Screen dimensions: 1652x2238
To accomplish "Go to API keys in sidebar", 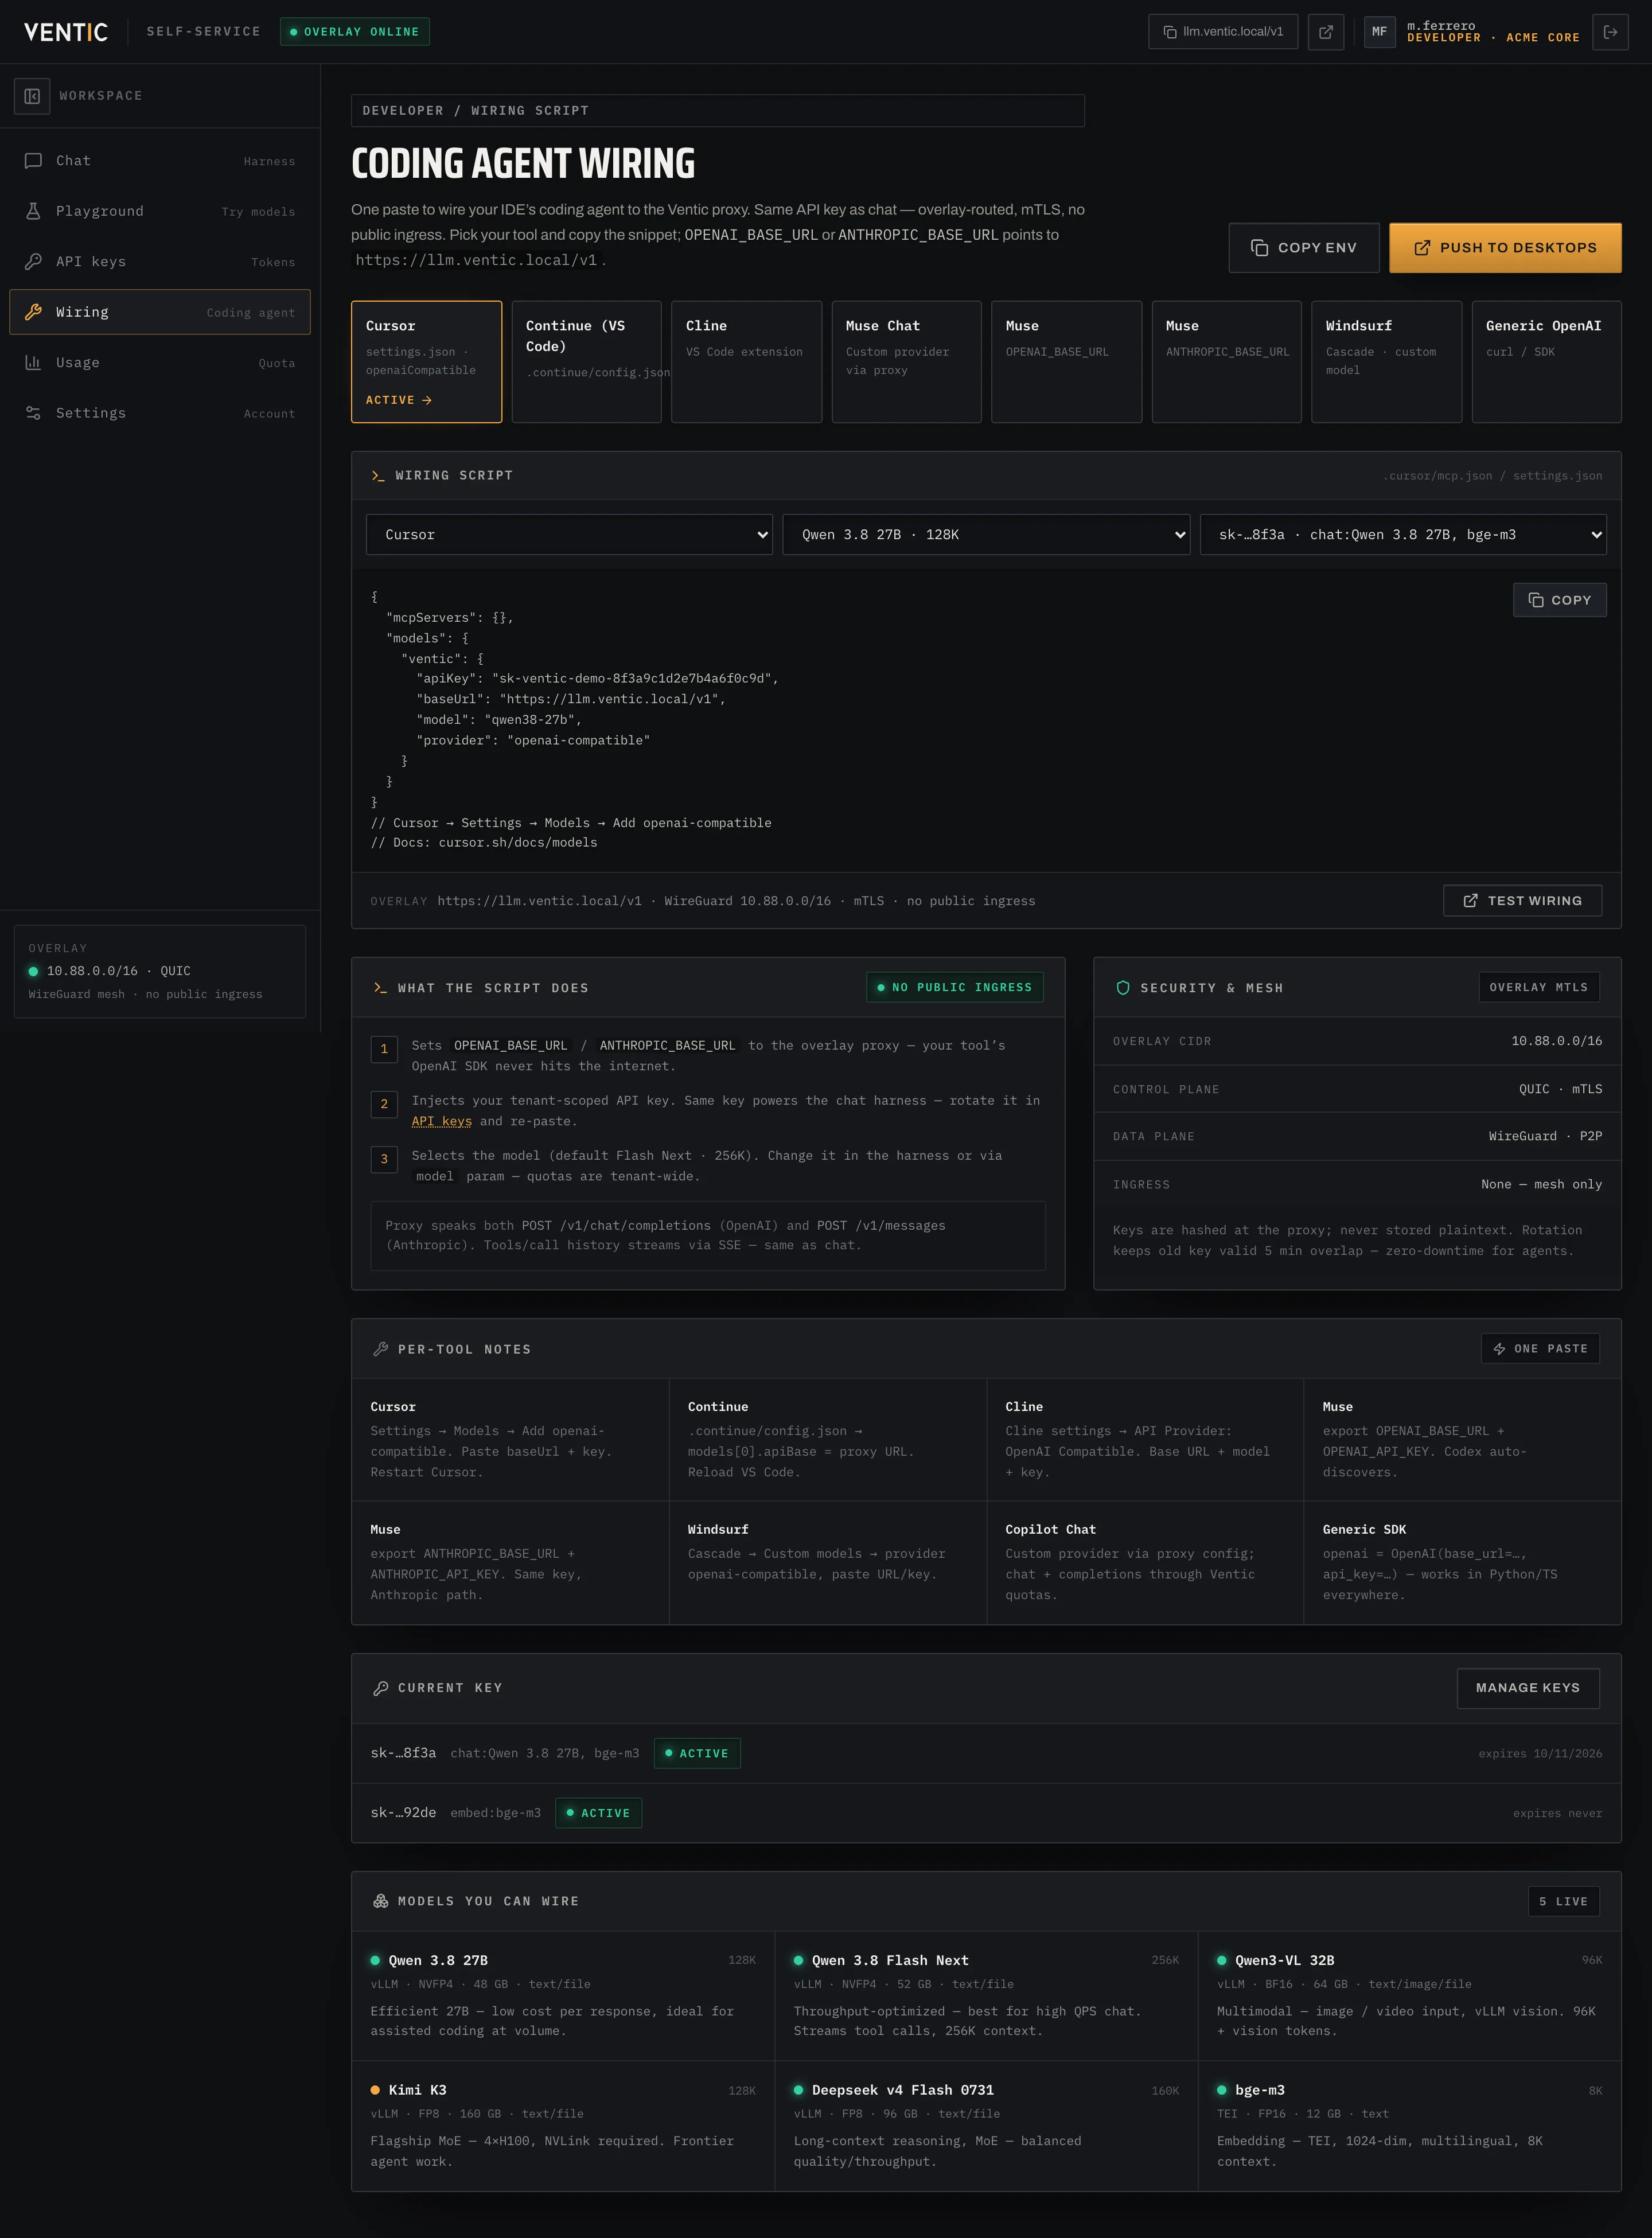I will click(160, 262).
